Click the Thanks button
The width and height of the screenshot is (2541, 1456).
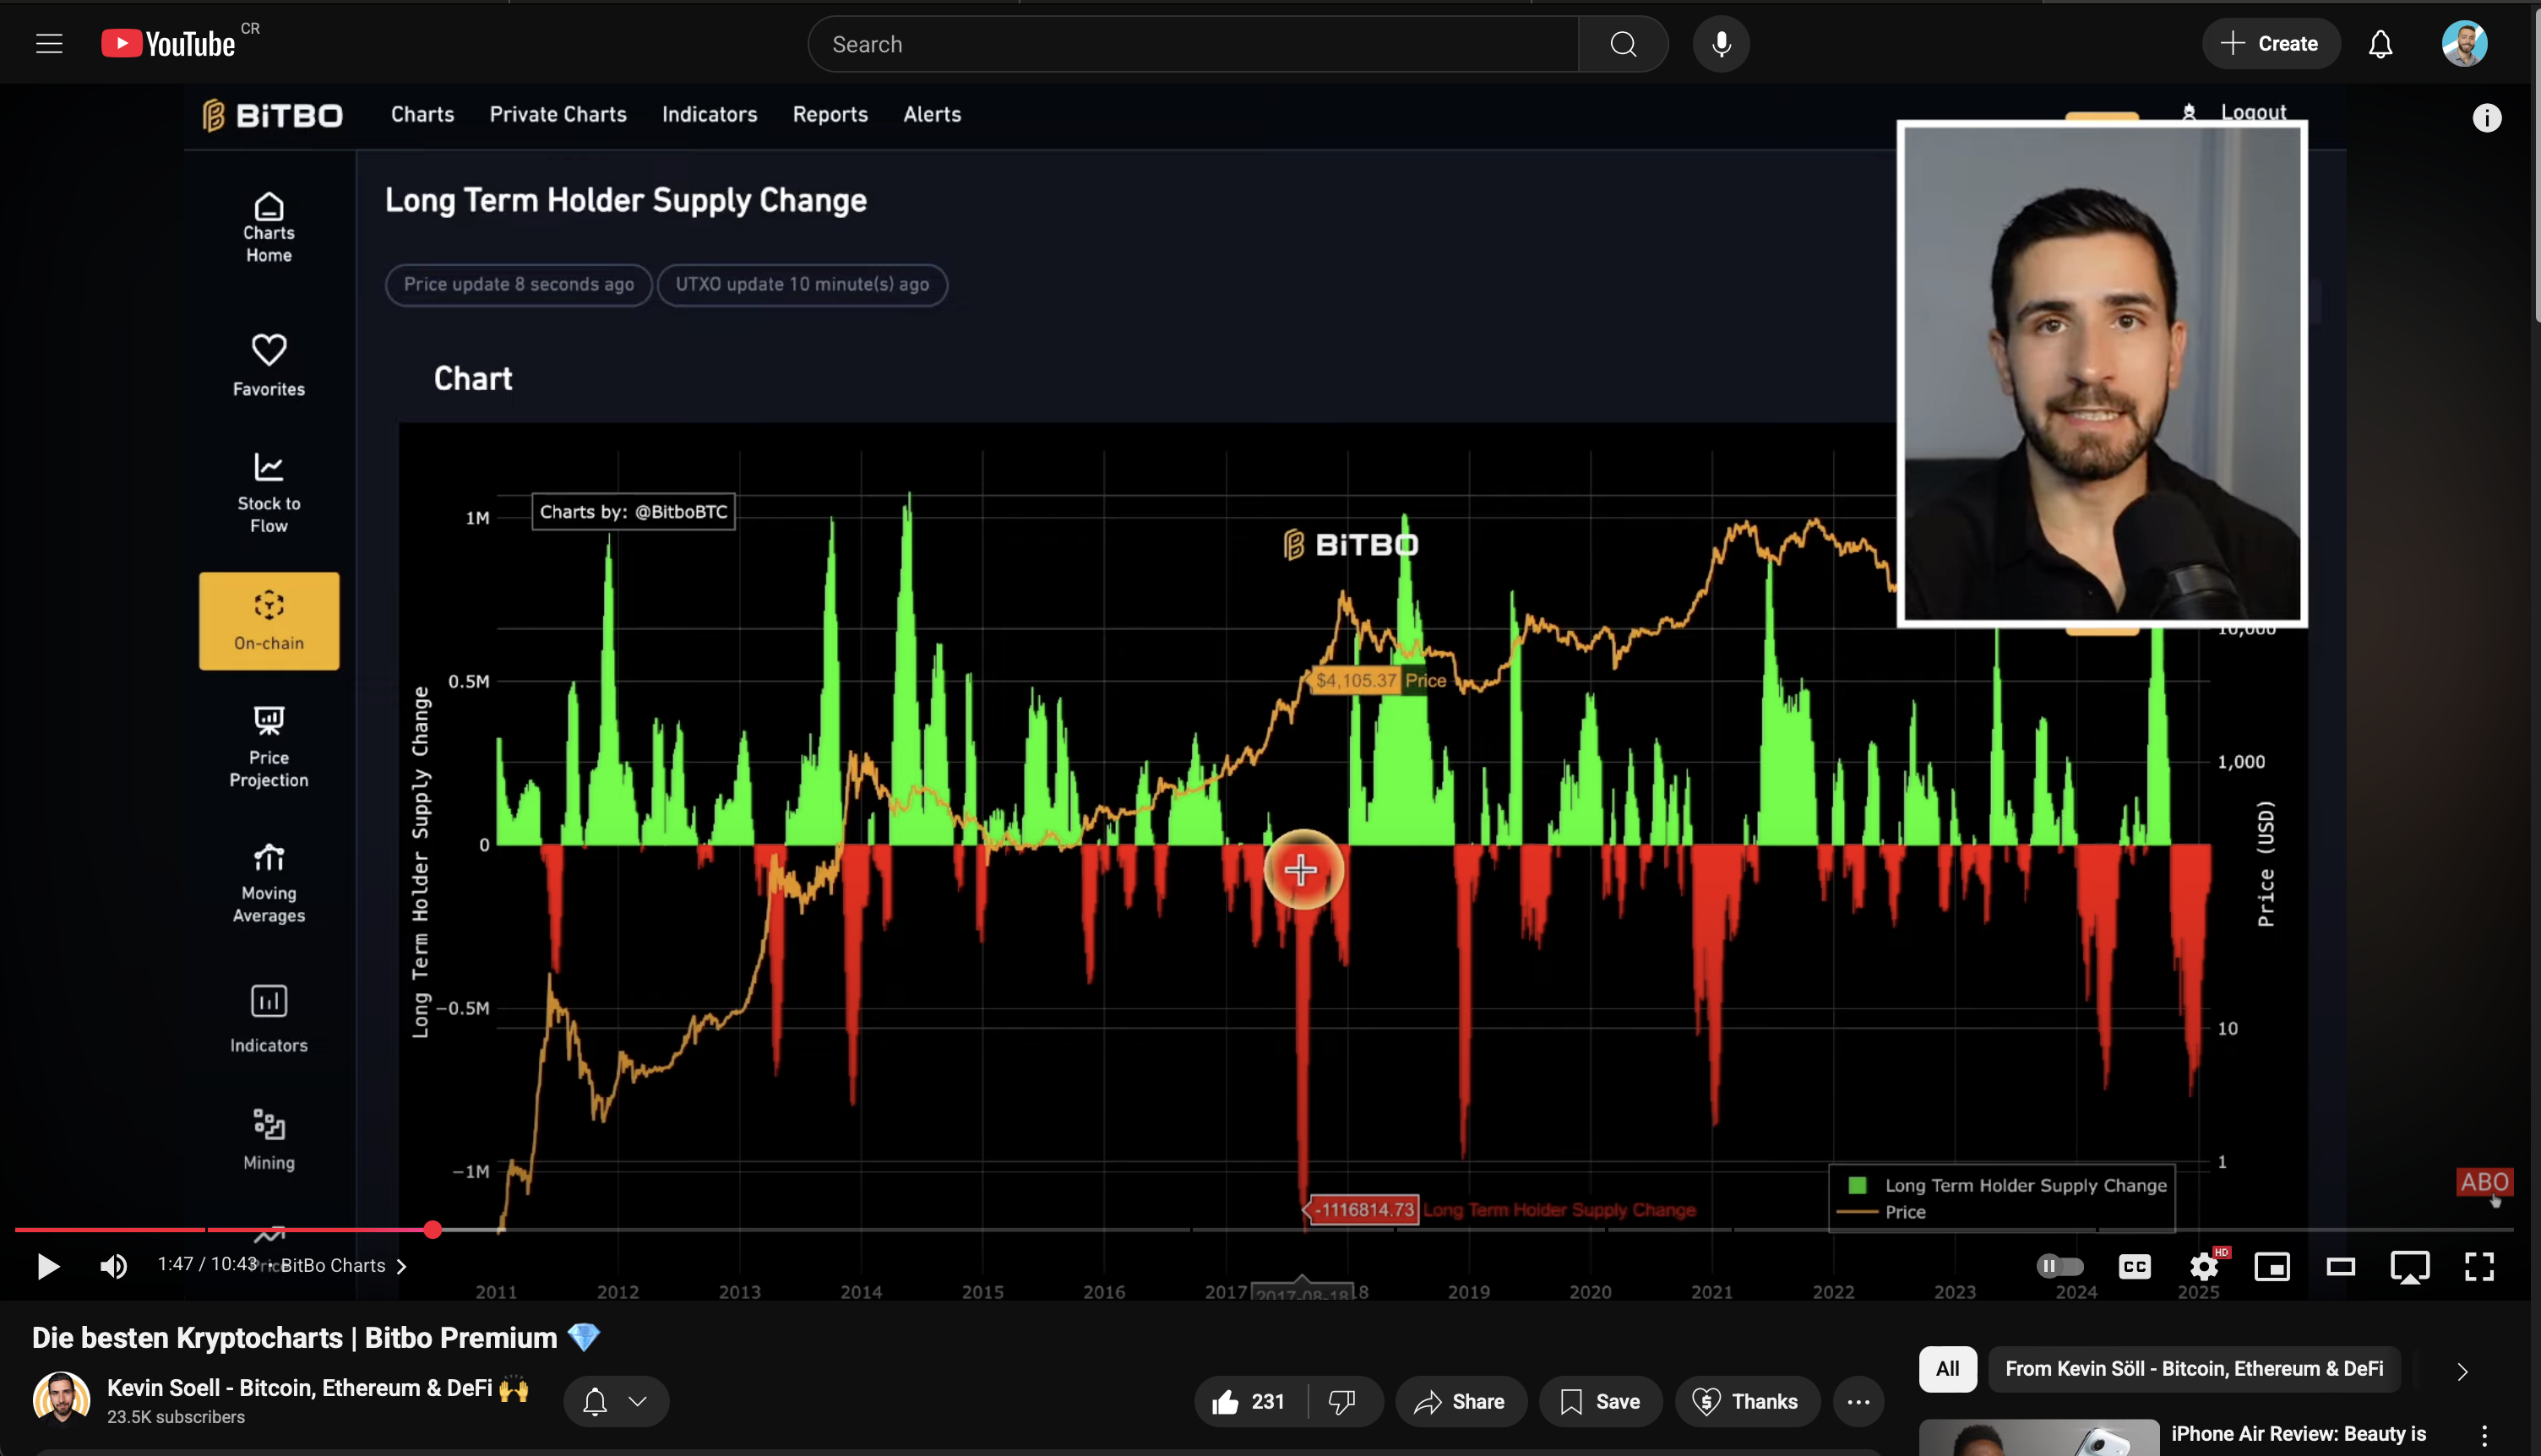pyautogui.click(x=1746, y=1401)
